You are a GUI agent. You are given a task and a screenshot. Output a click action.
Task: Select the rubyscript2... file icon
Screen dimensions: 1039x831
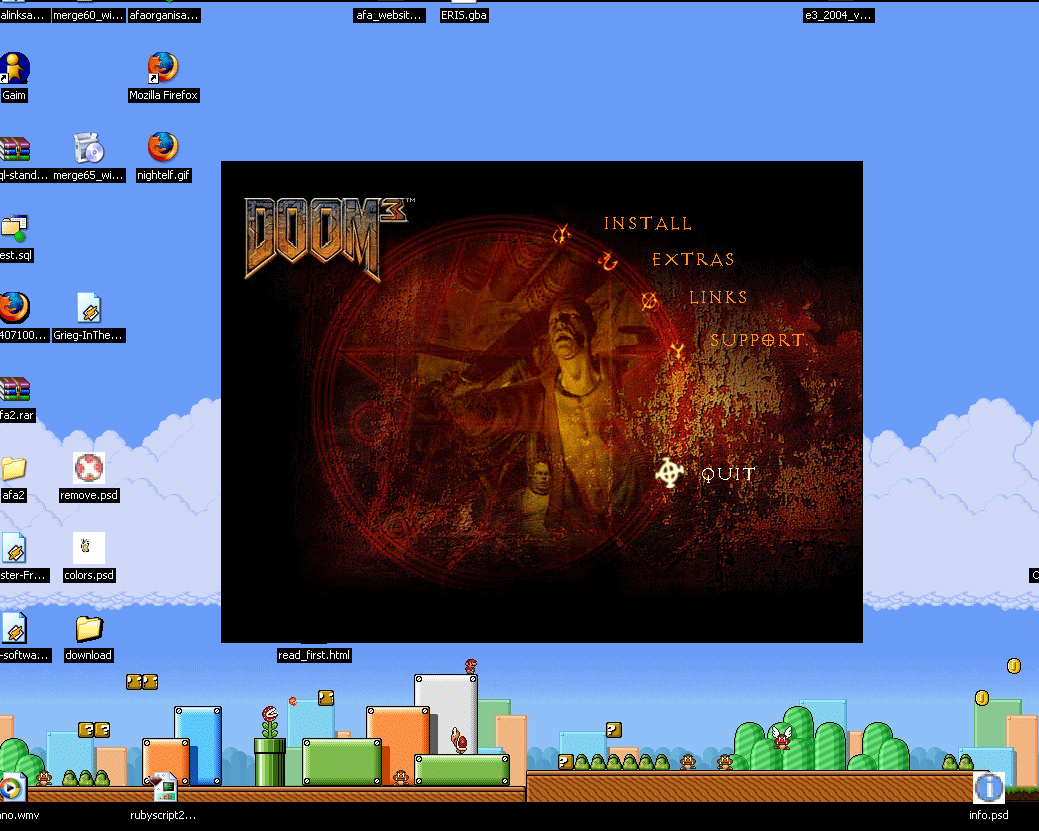click(x=163, y=788)
